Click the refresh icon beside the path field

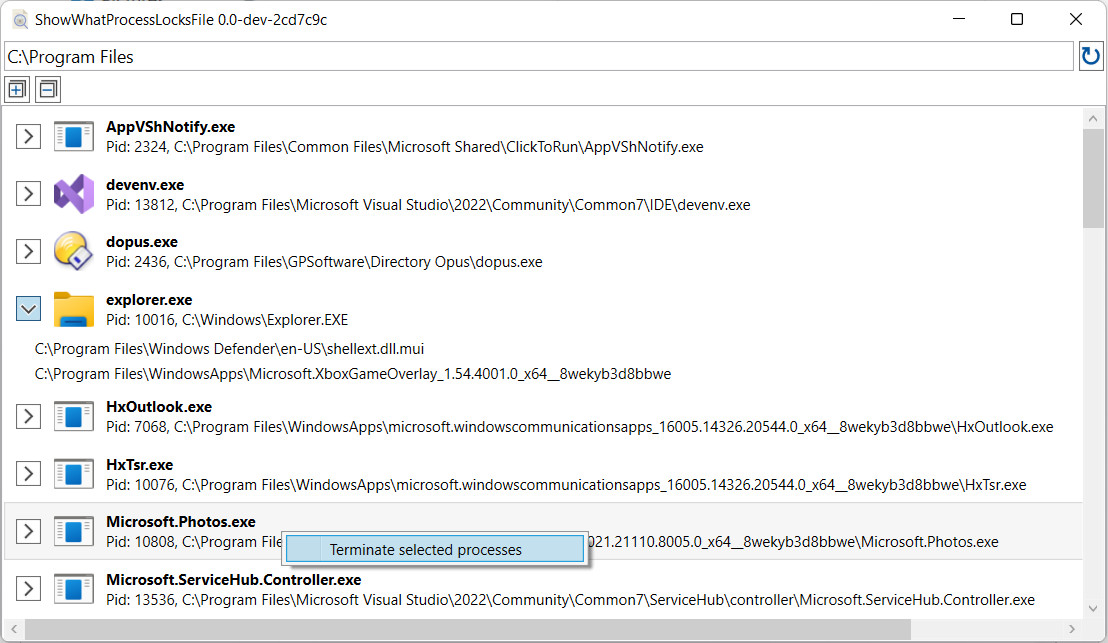[x=1090, y=56]
